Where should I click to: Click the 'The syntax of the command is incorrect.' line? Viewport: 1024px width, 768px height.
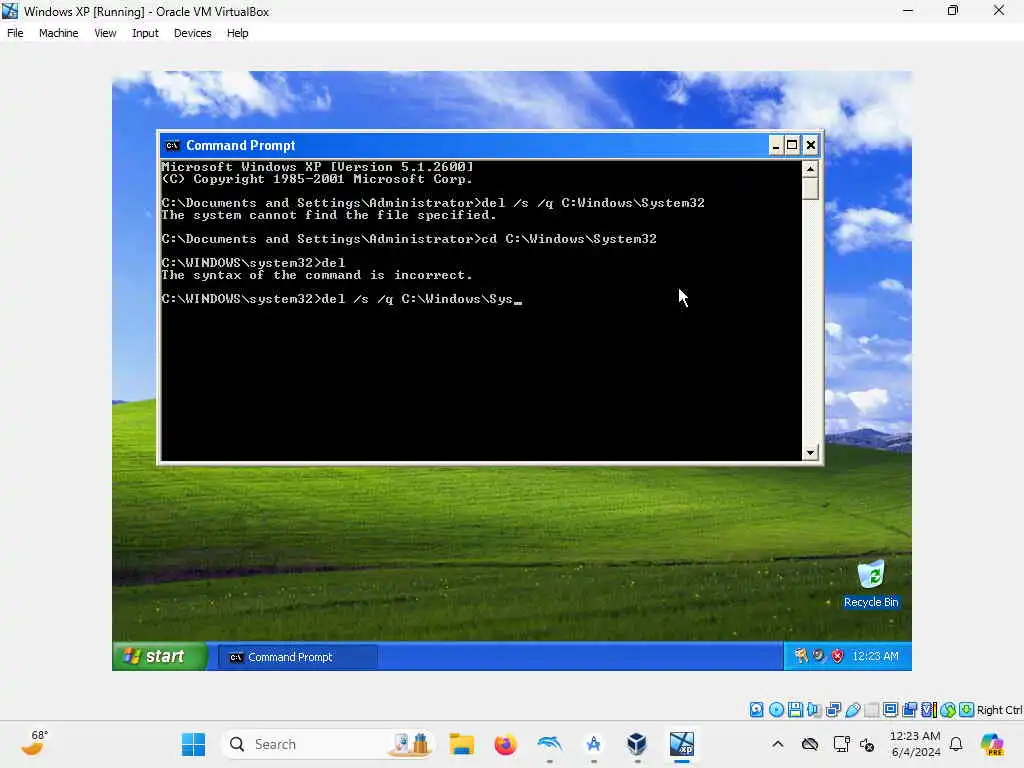pyautogui.click(x=317, y=275)
